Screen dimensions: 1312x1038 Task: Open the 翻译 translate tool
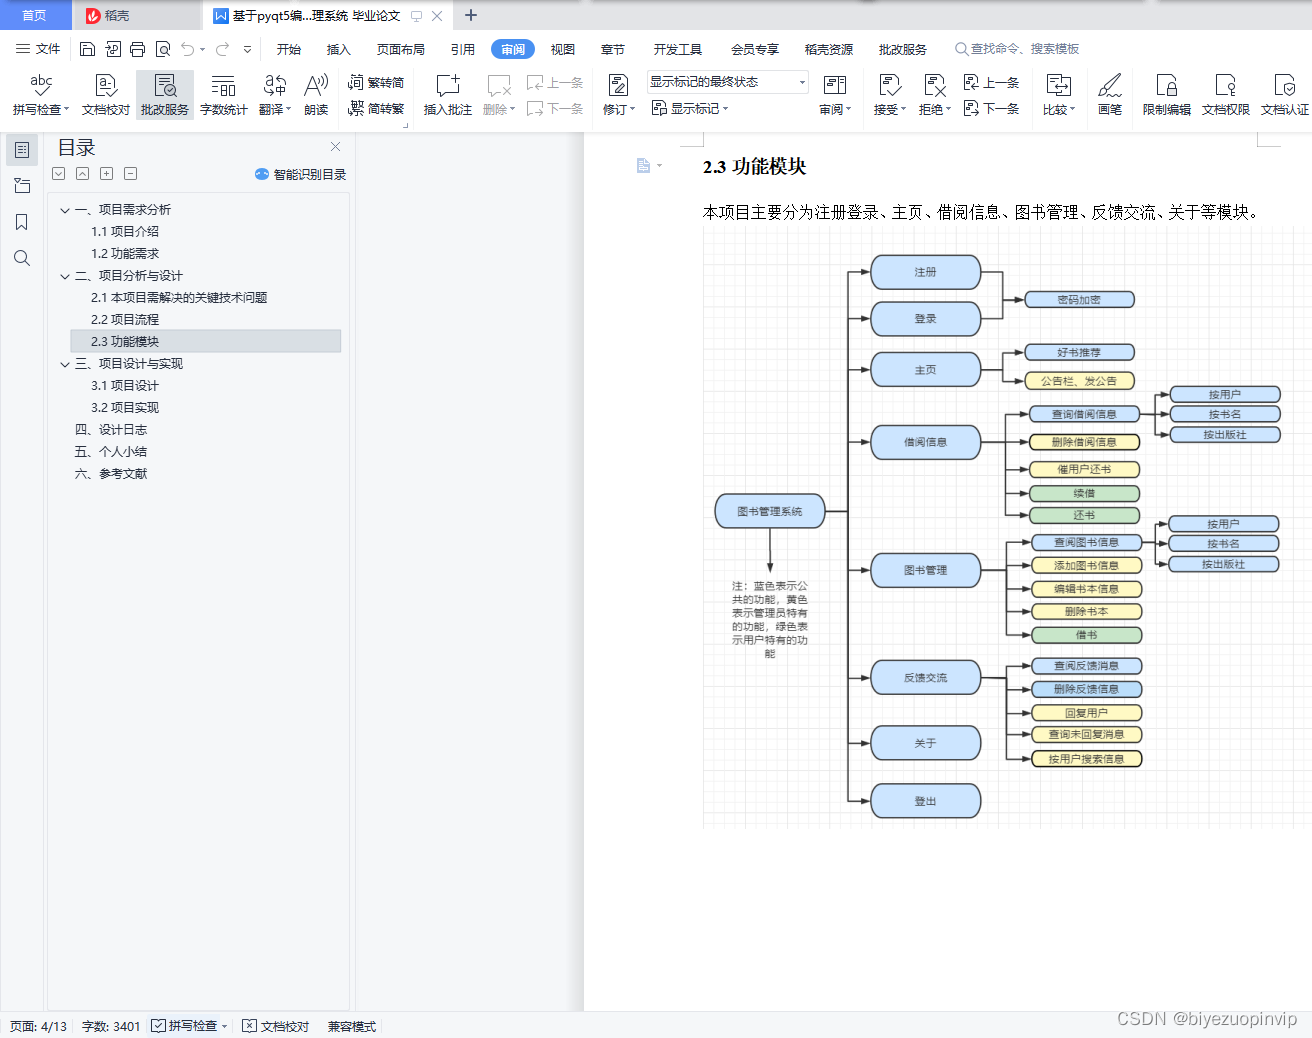[274, 97]
